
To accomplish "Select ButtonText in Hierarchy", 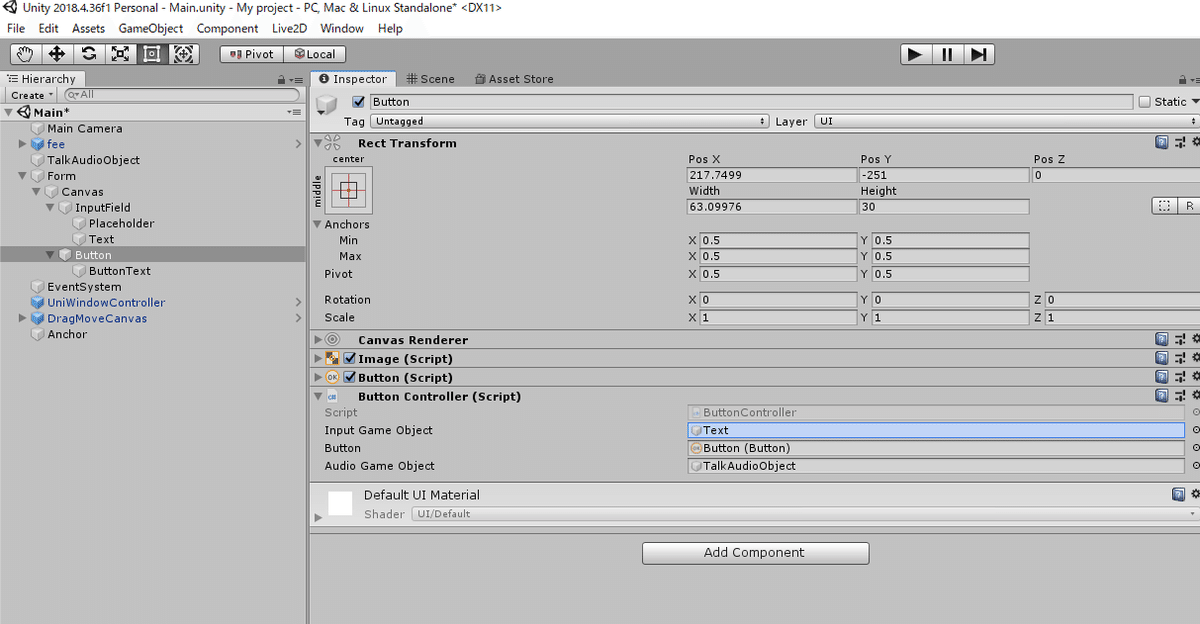I will [x=119, y=271].
